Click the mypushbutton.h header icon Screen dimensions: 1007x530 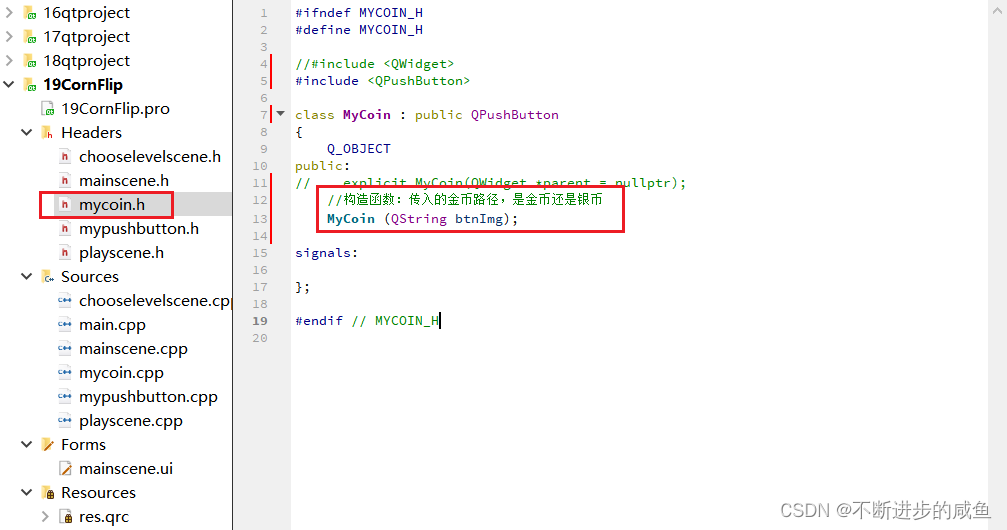click(x=65, y=228)
